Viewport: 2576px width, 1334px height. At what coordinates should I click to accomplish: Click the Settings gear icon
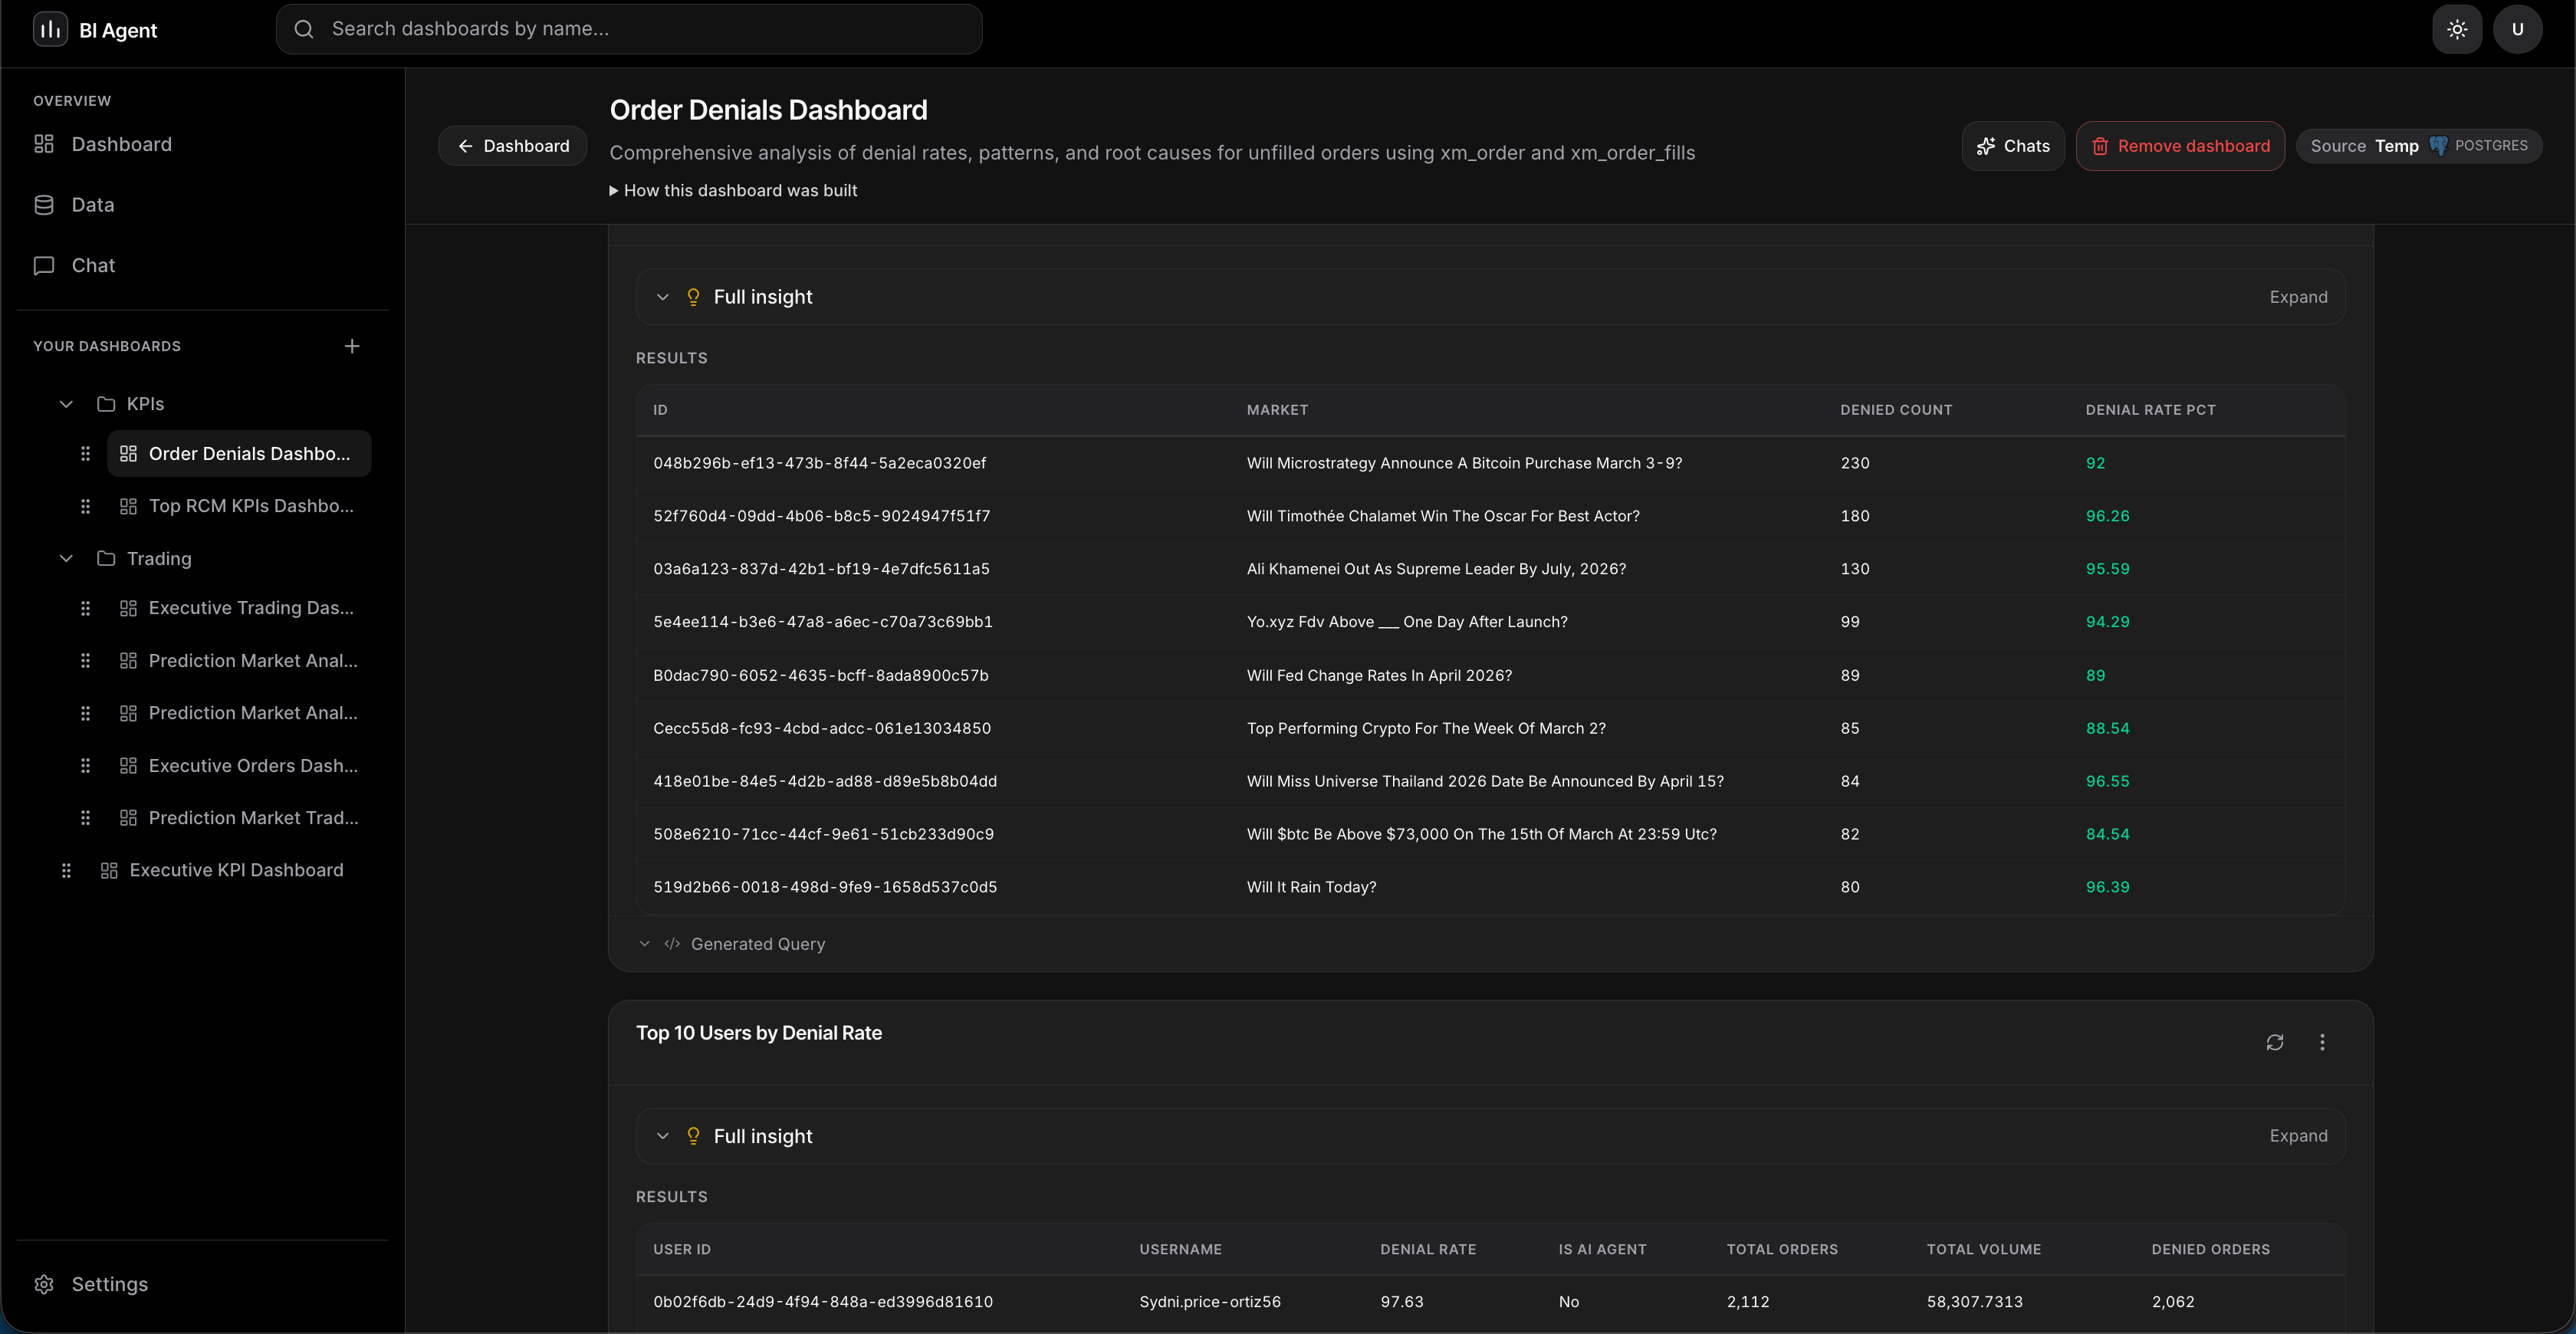pos(44,1284)
